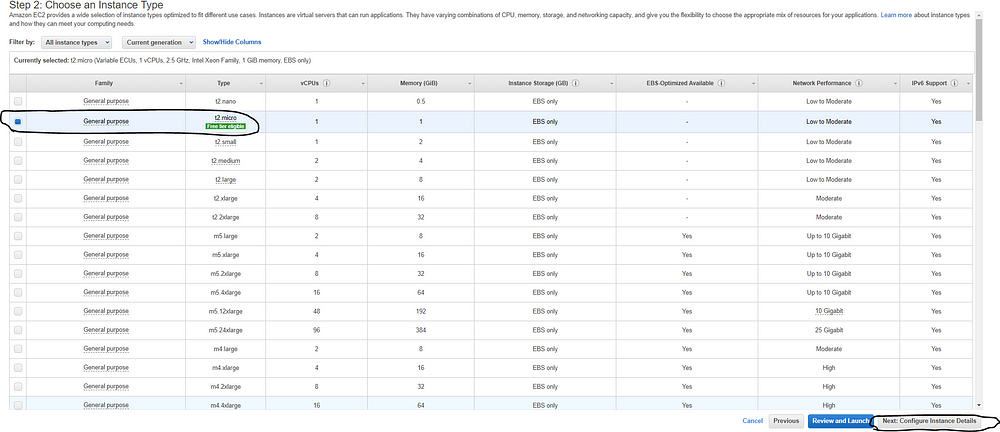Click the Memory (GiB) column sort arrow

469,84
